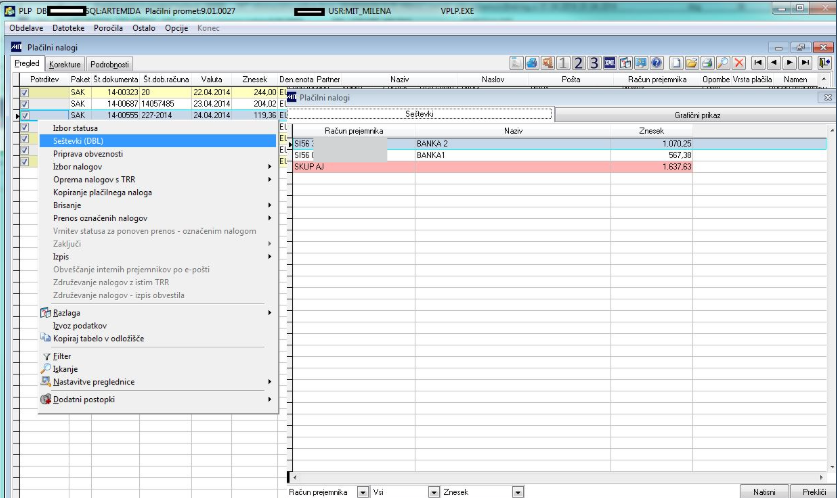Create new record with blank page icon
The image size is (837, 498).
pyautogui.click(x=676, y=63)
